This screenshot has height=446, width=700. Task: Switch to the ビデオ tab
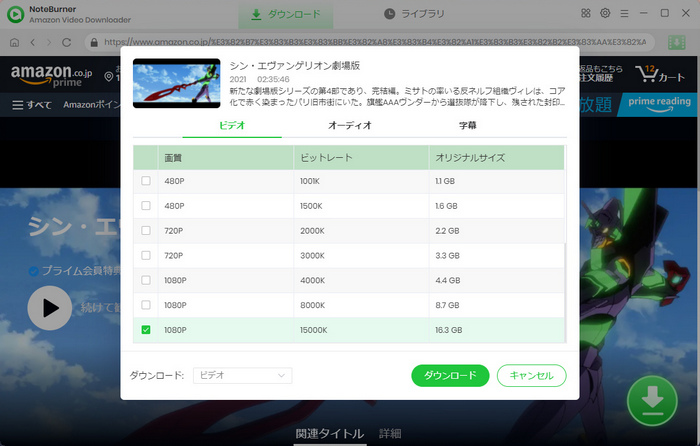point(232,125)
